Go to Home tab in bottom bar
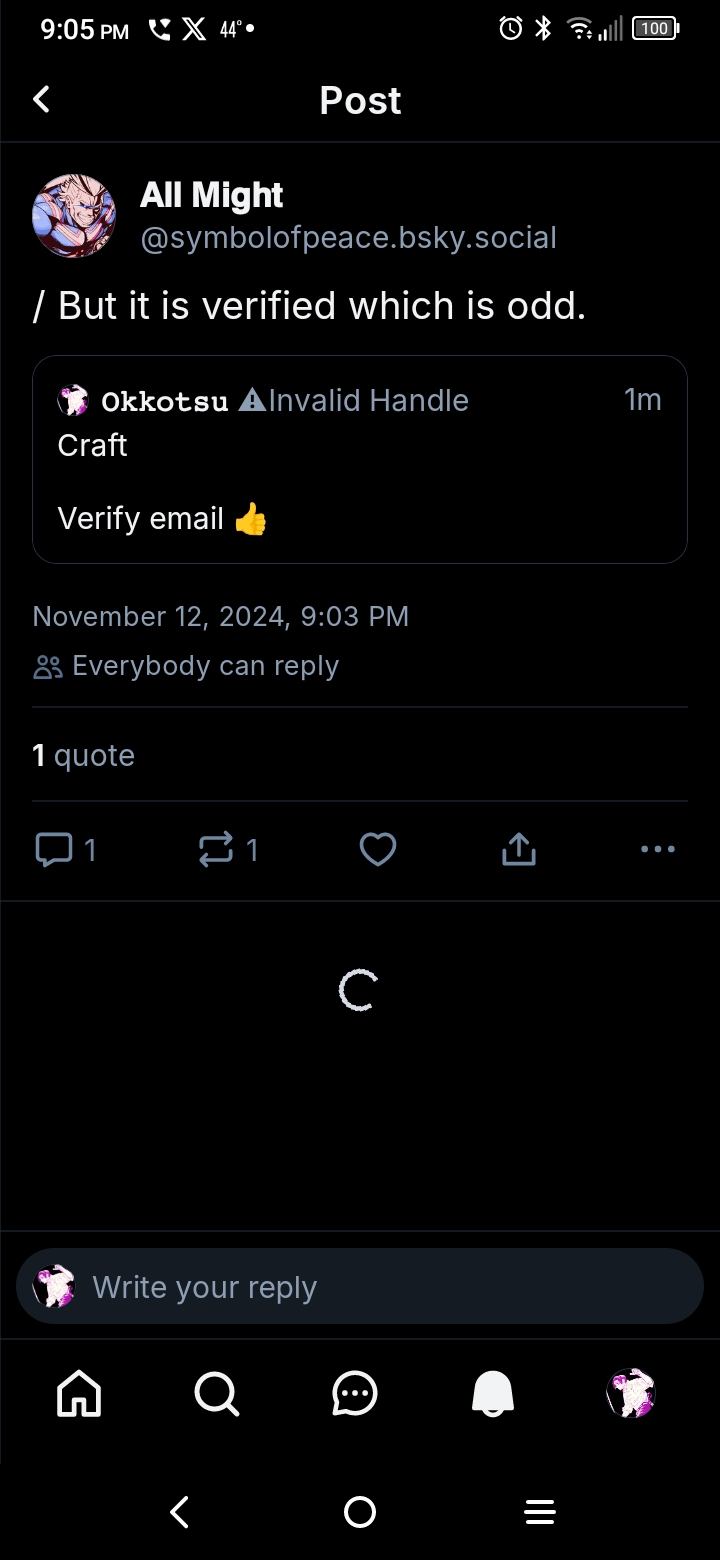Screen dimensions: 720x1560 tap(79, 1393)
